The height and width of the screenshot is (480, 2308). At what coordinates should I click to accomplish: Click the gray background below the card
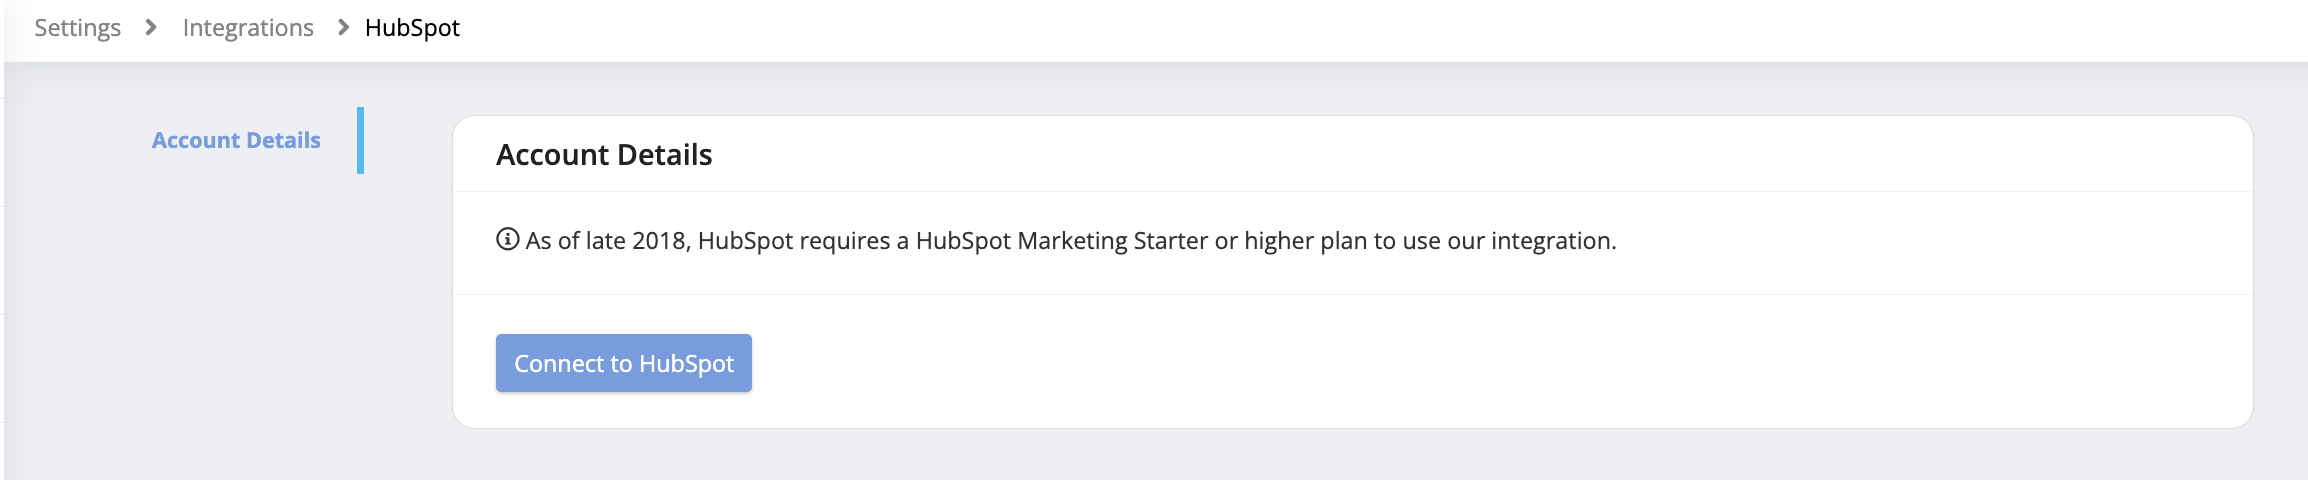(1350, 455)
